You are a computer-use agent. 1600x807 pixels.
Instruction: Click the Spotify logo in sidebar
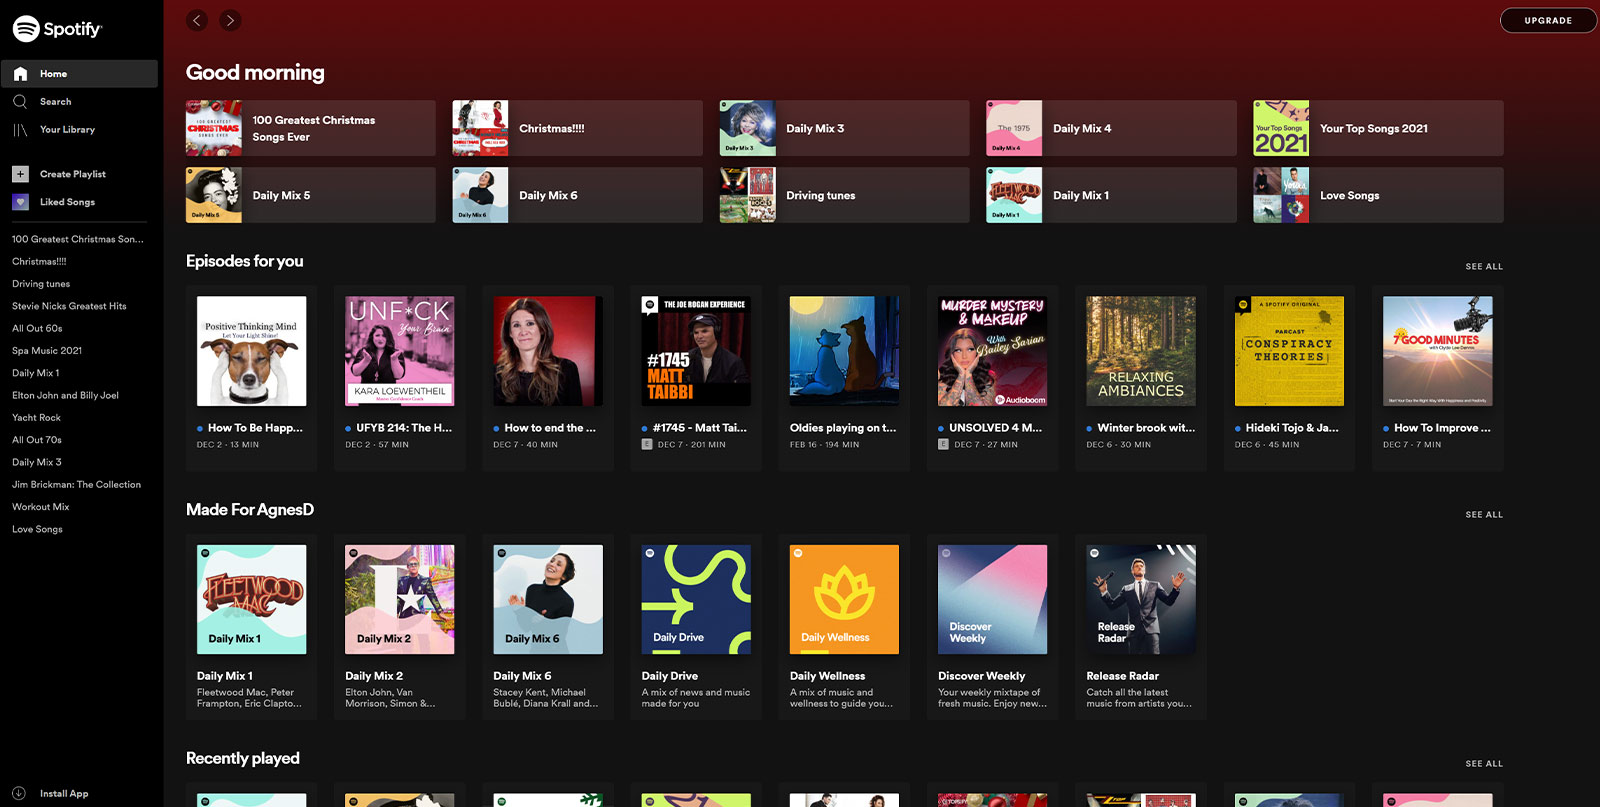(57, 29)
